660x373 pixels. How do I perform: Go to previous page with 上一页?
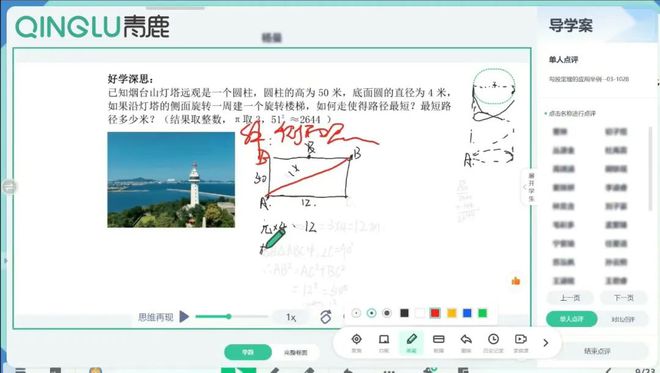[570, 298]
